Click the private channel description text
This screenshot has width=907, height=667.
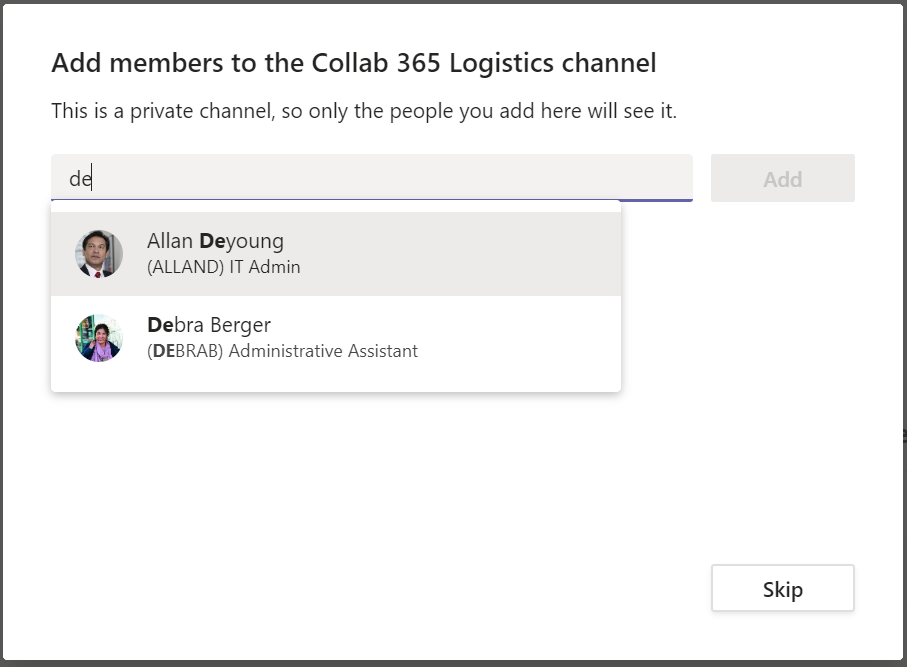point(364,110)
